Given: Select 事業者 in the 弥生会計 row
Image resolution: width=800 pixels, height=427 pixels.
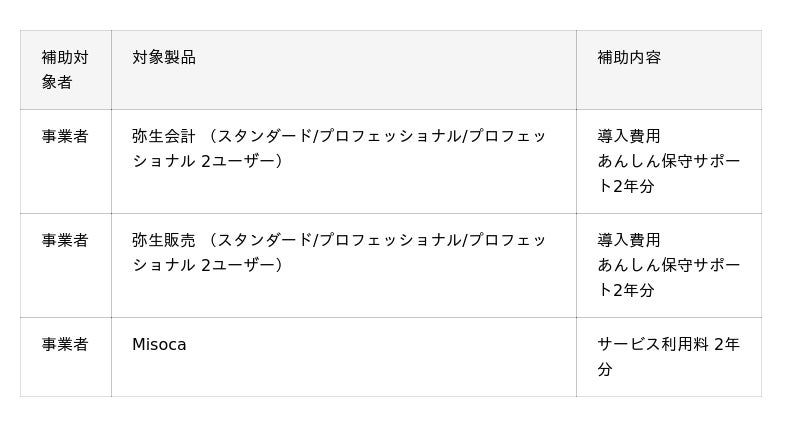Looking at the screenshot, I should (65, 136).
